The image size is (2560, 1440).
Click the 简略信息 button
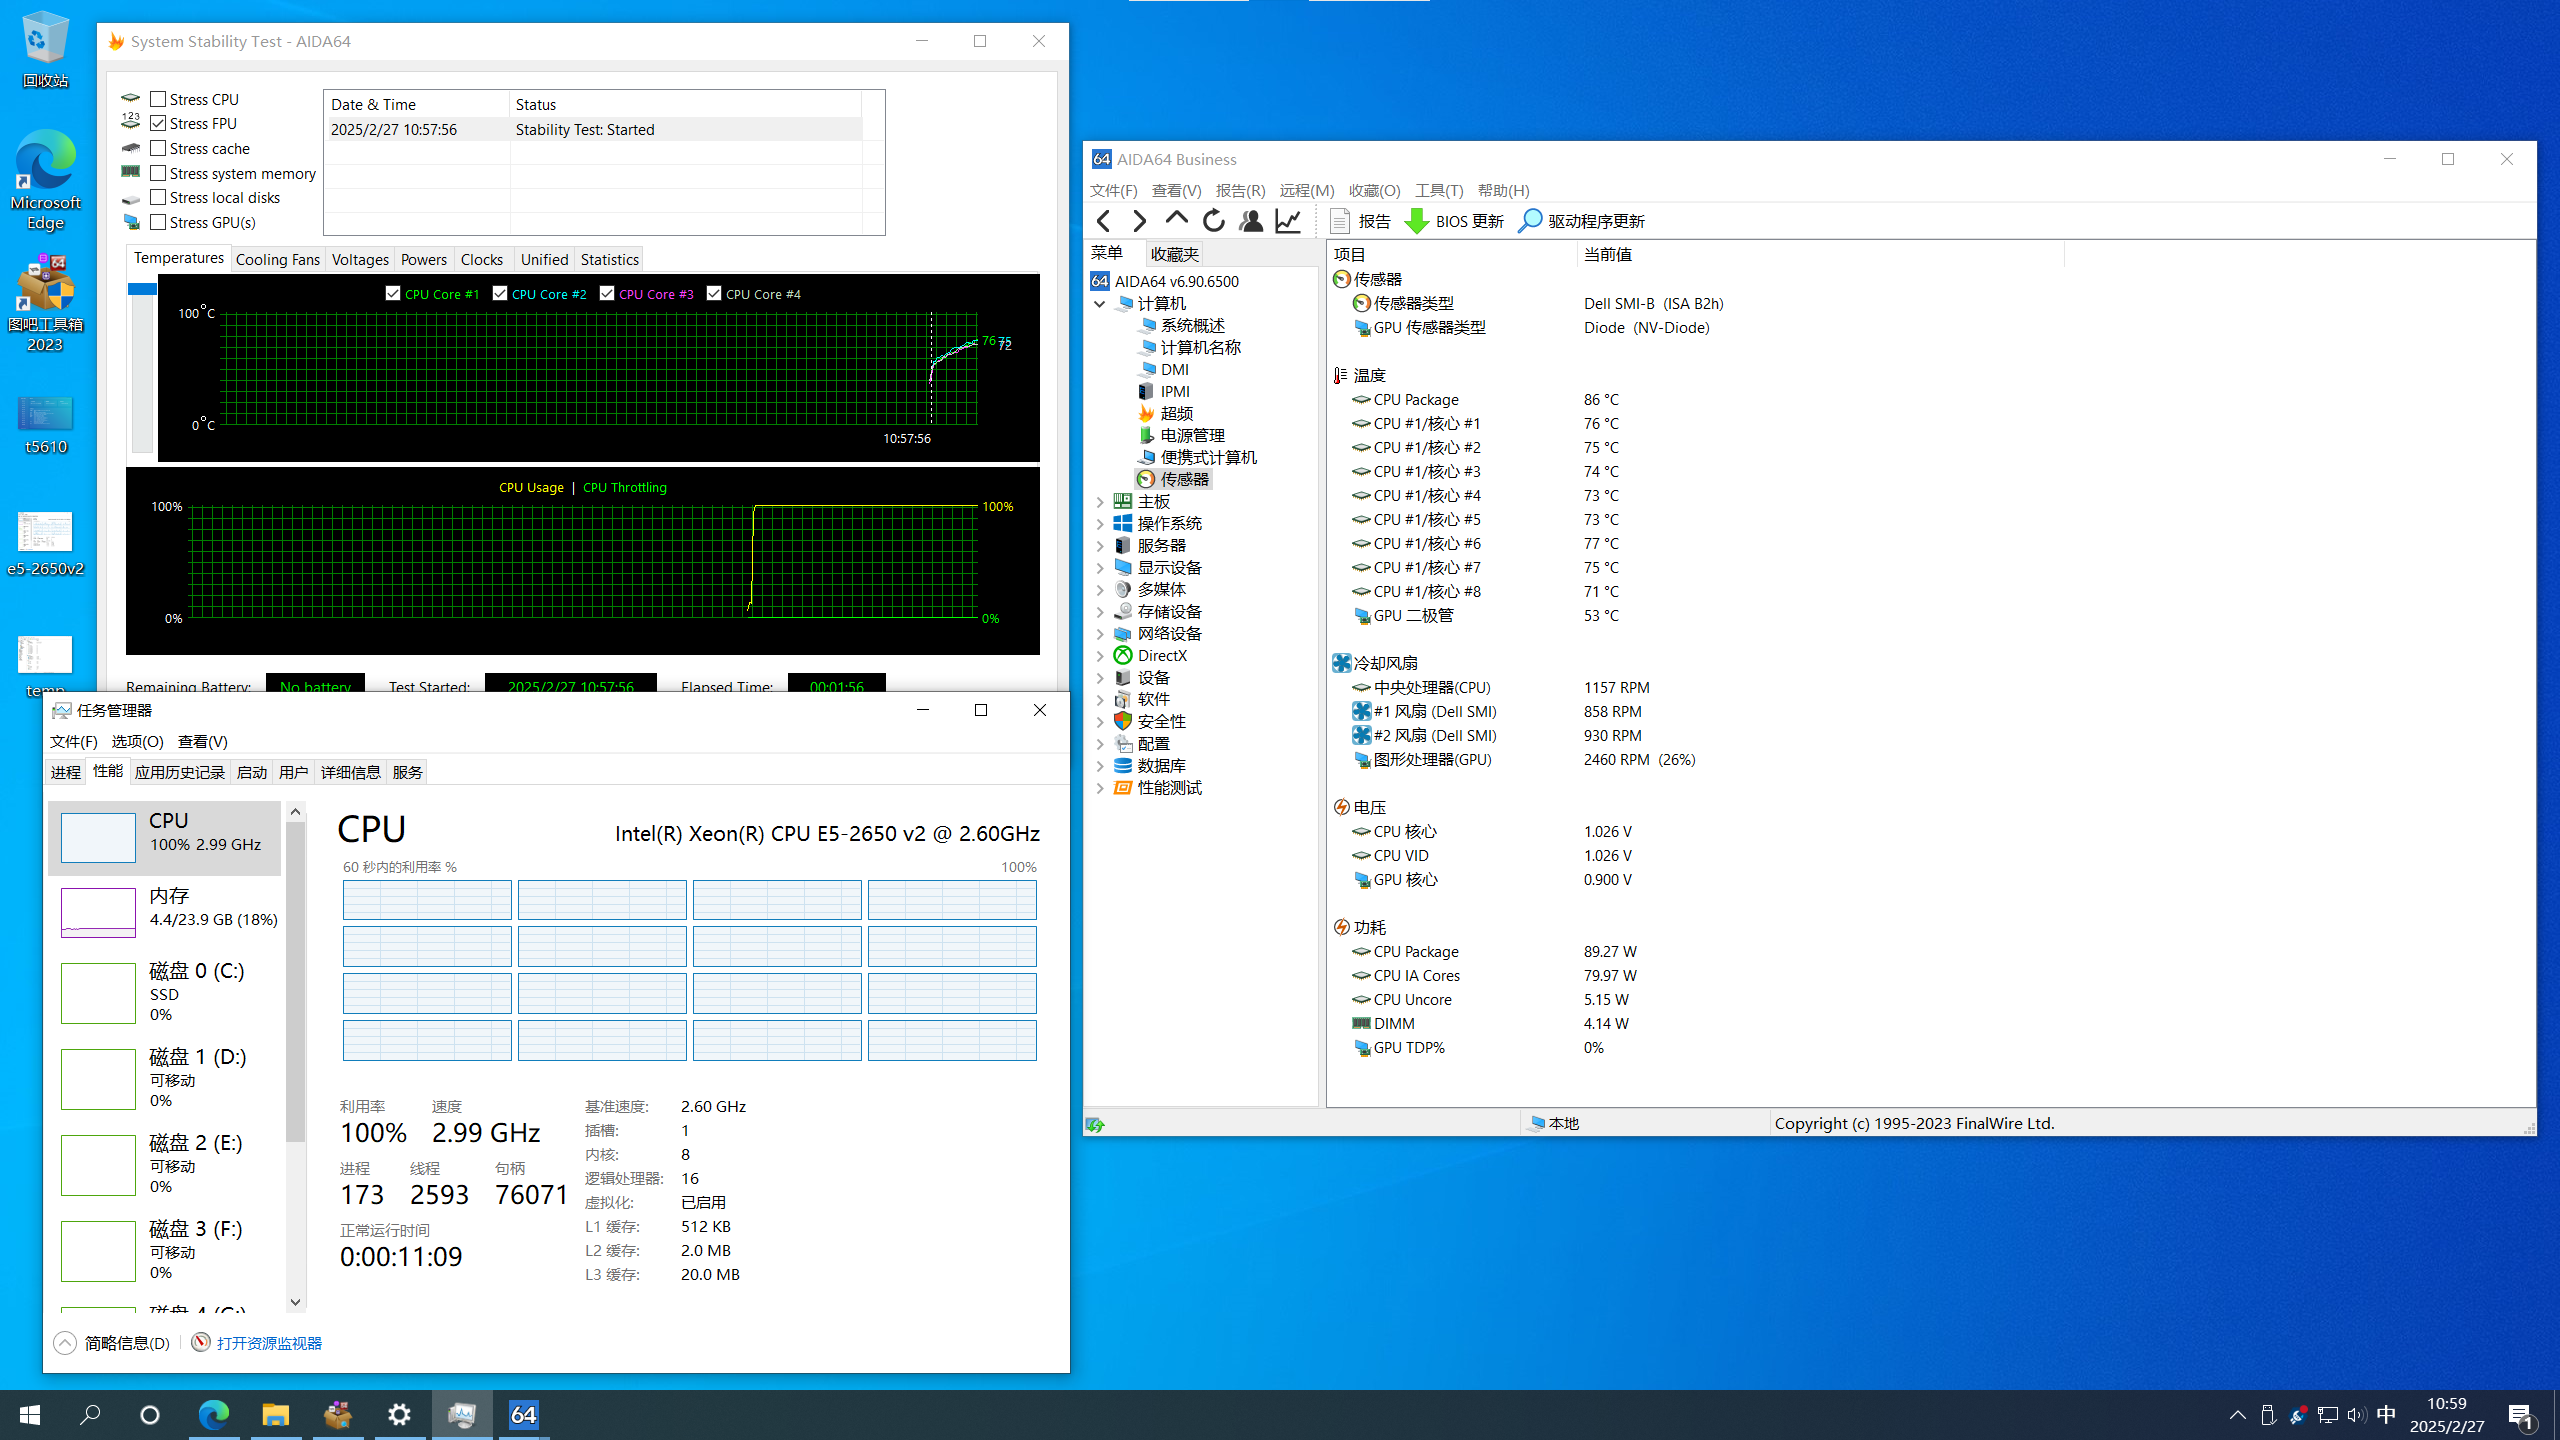126,1343
